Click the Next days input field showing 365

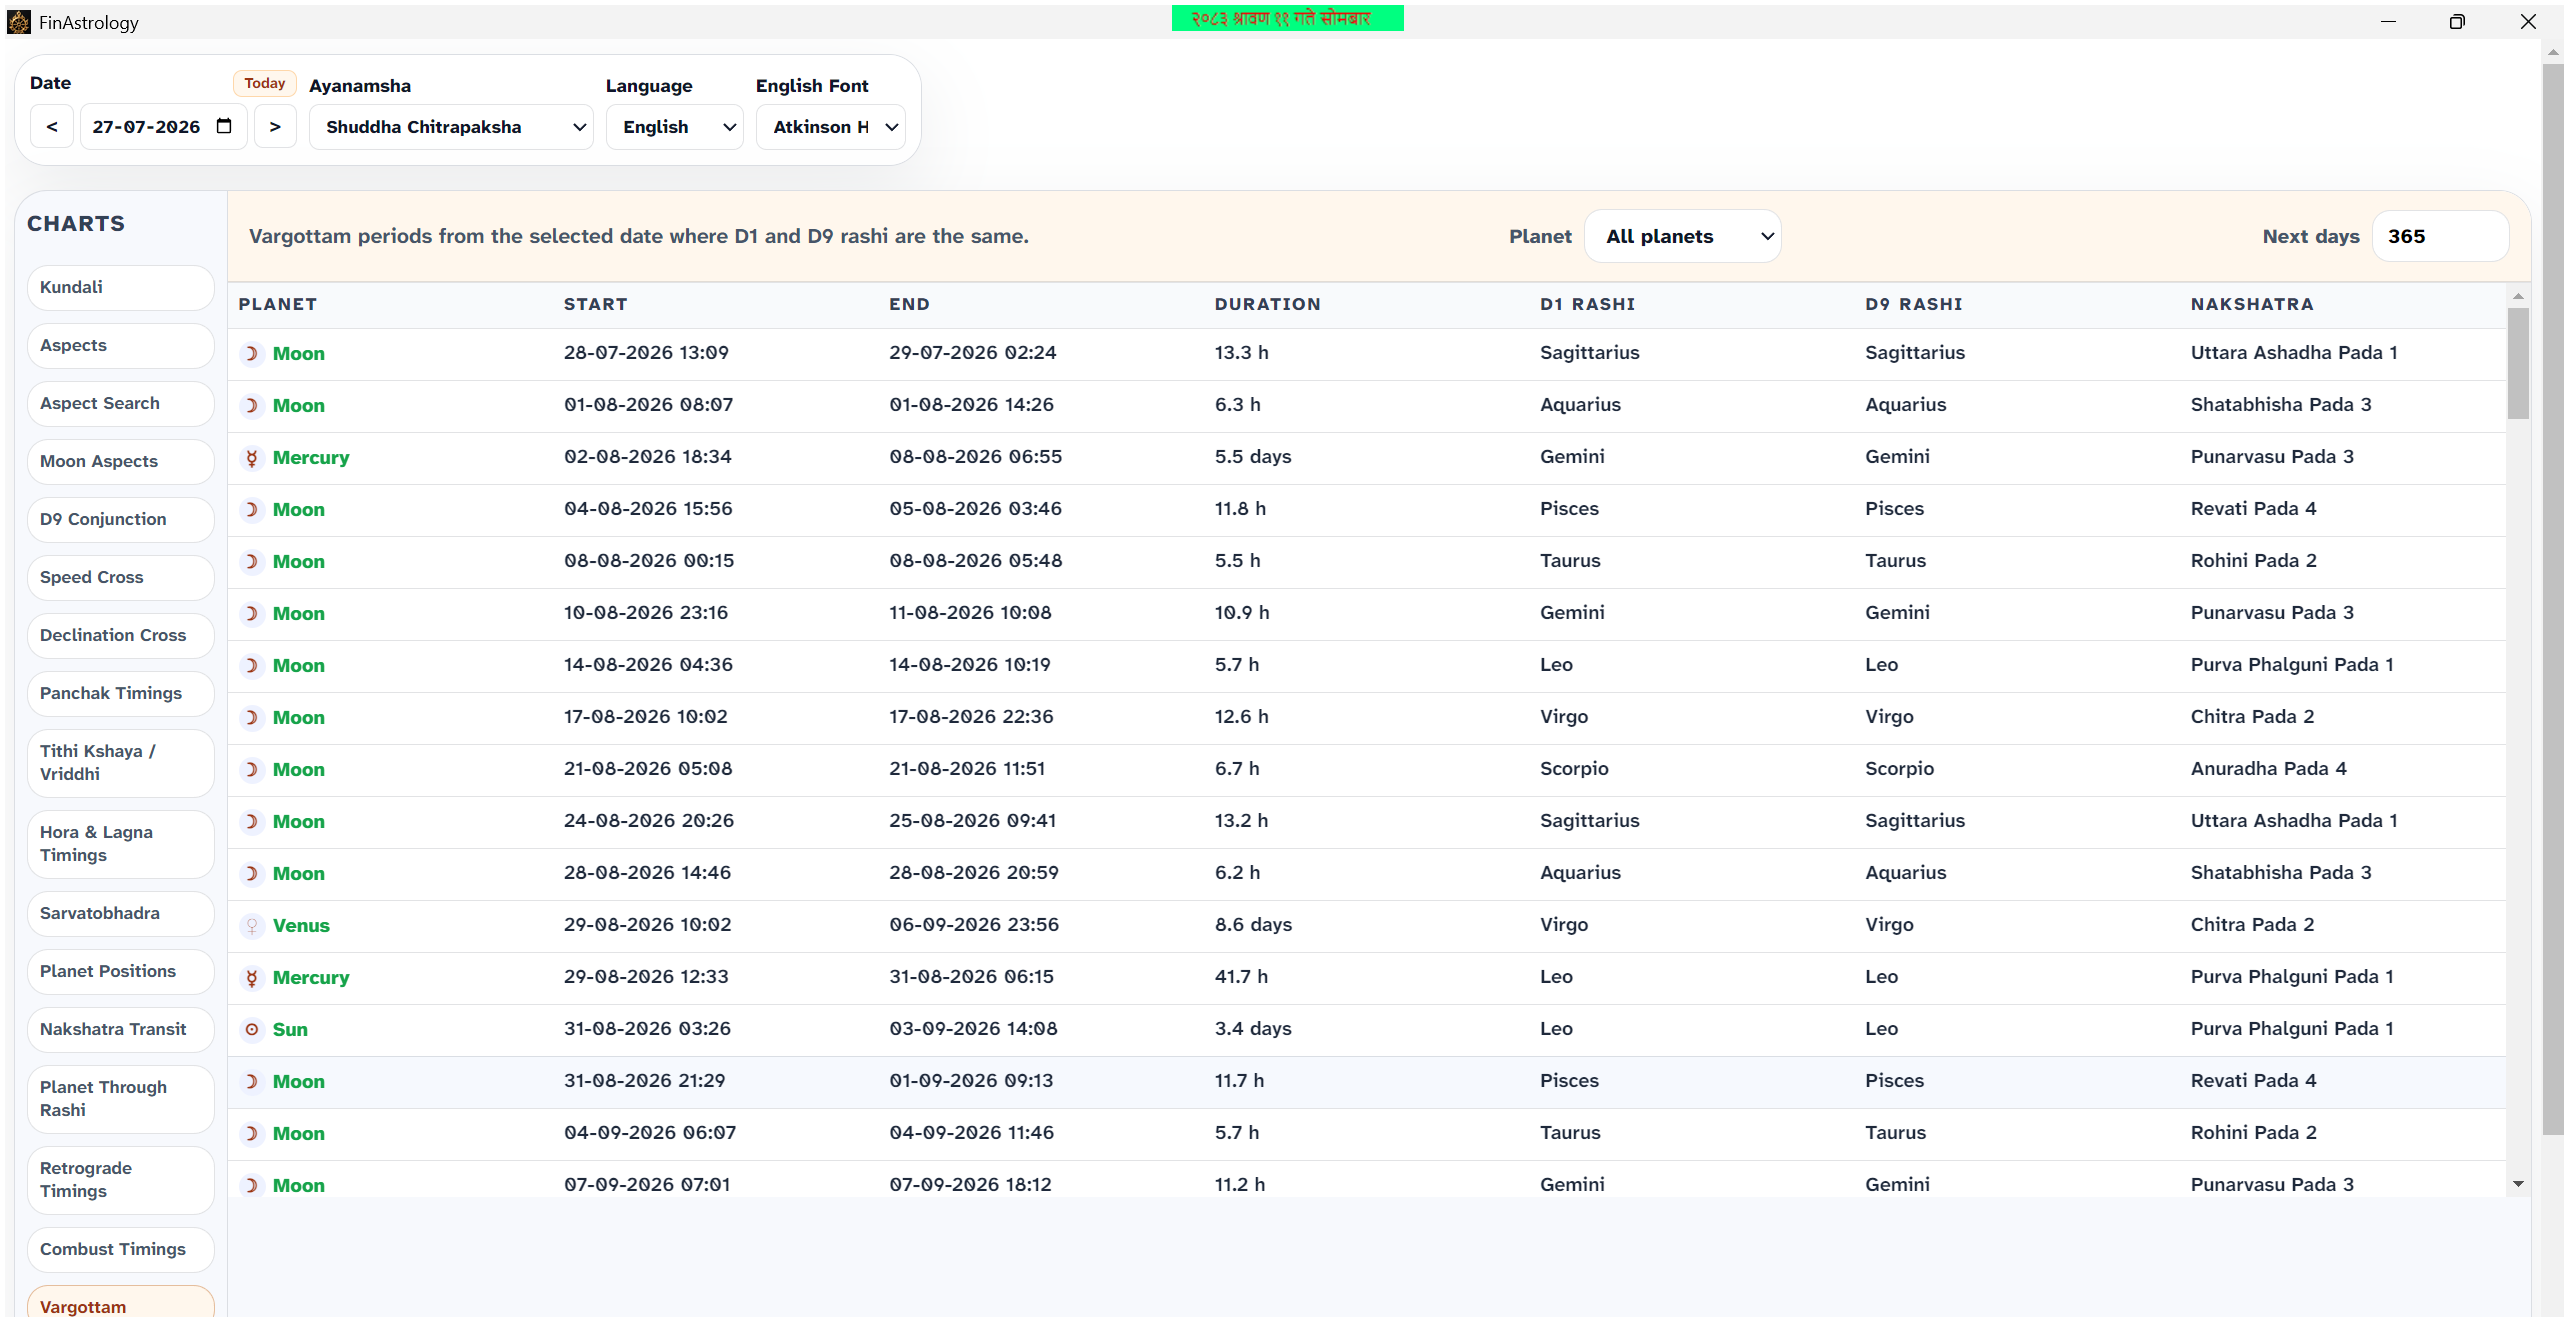click(x=2440, y=237)
